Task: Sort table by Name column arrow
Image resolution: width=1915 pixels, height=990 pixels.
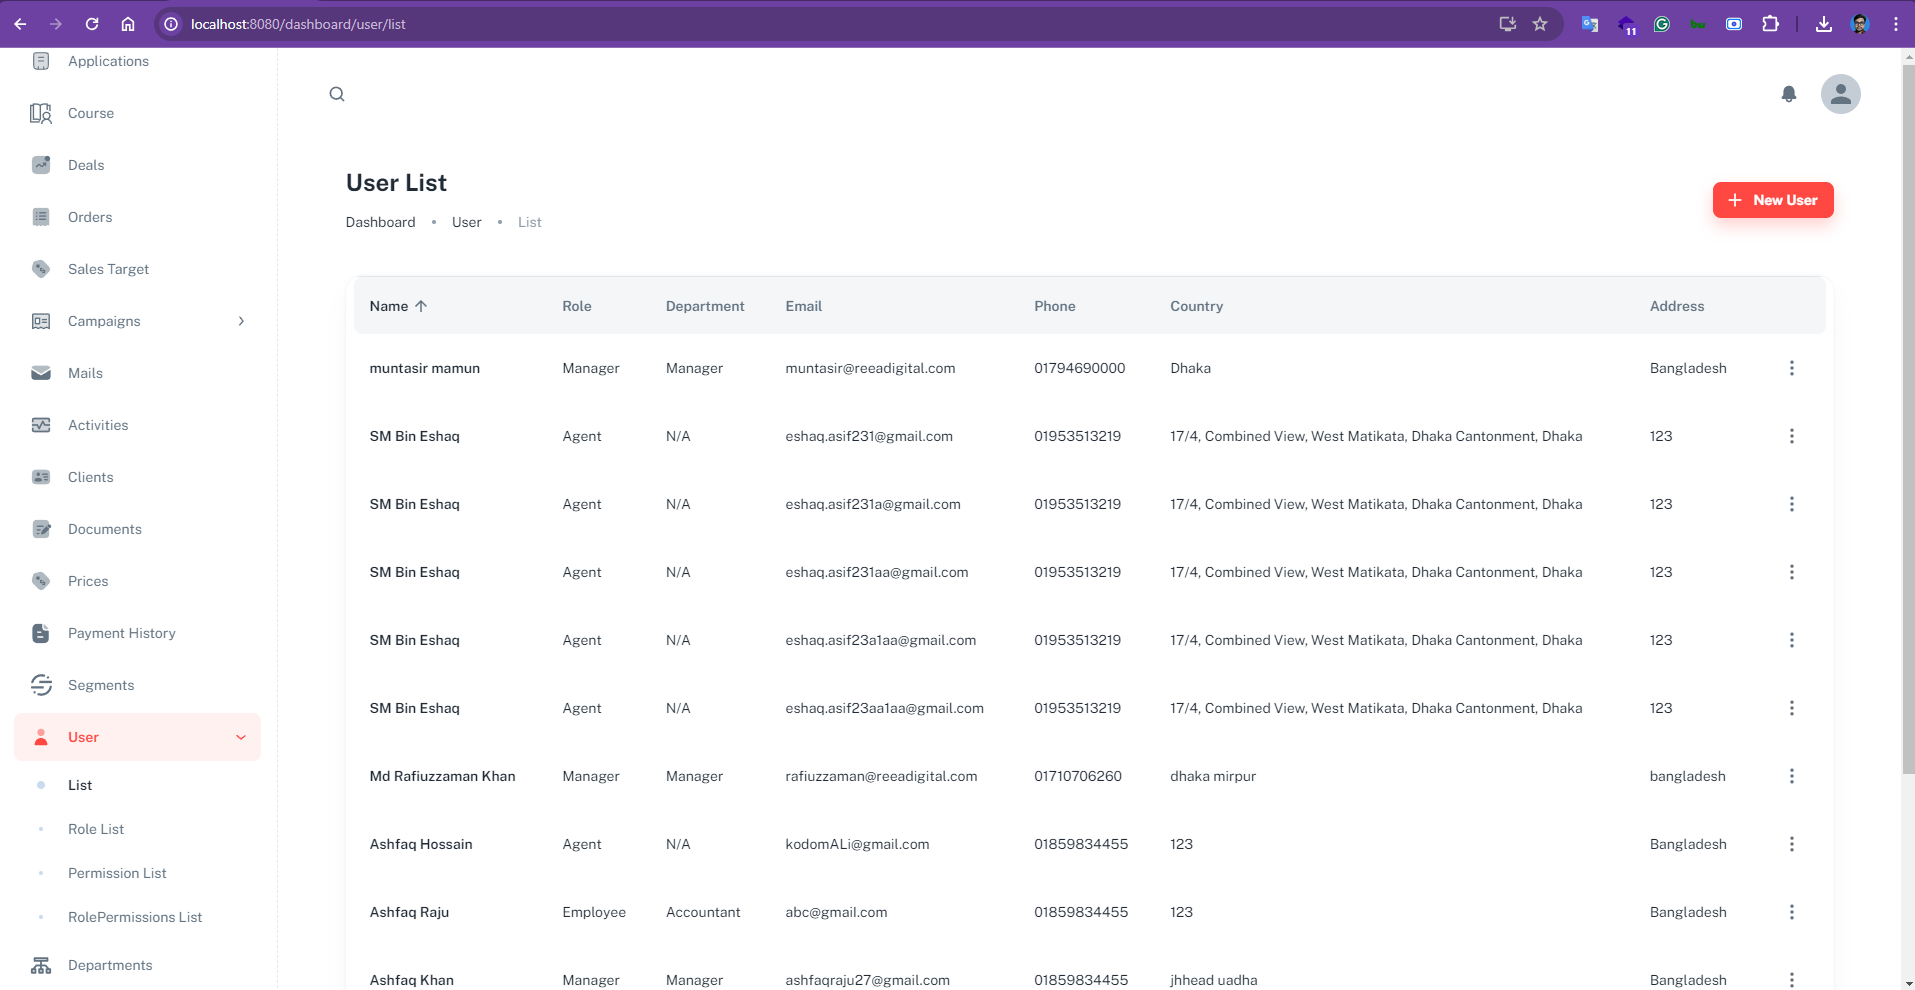Action: pos(421,306)
